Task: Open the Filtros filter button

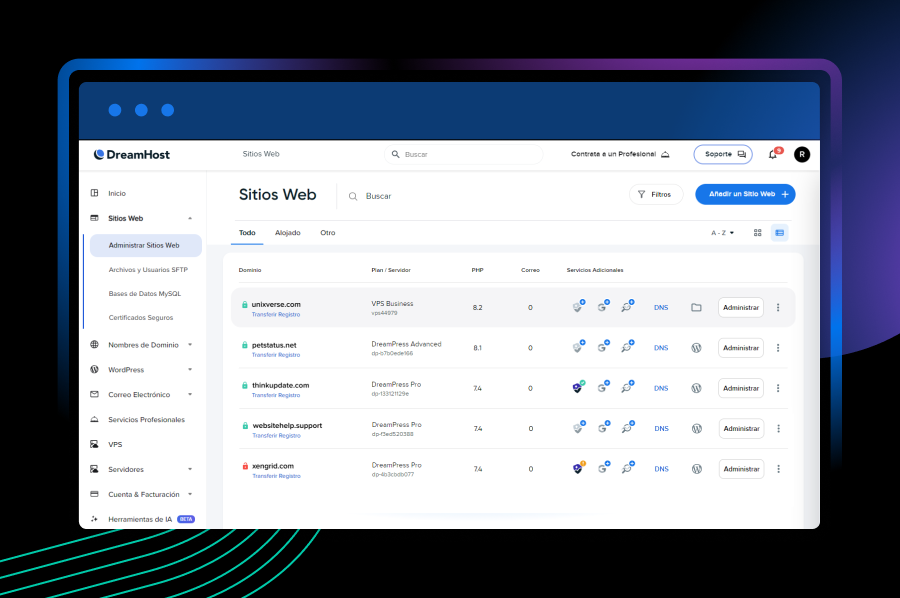Action: [655, 194]
